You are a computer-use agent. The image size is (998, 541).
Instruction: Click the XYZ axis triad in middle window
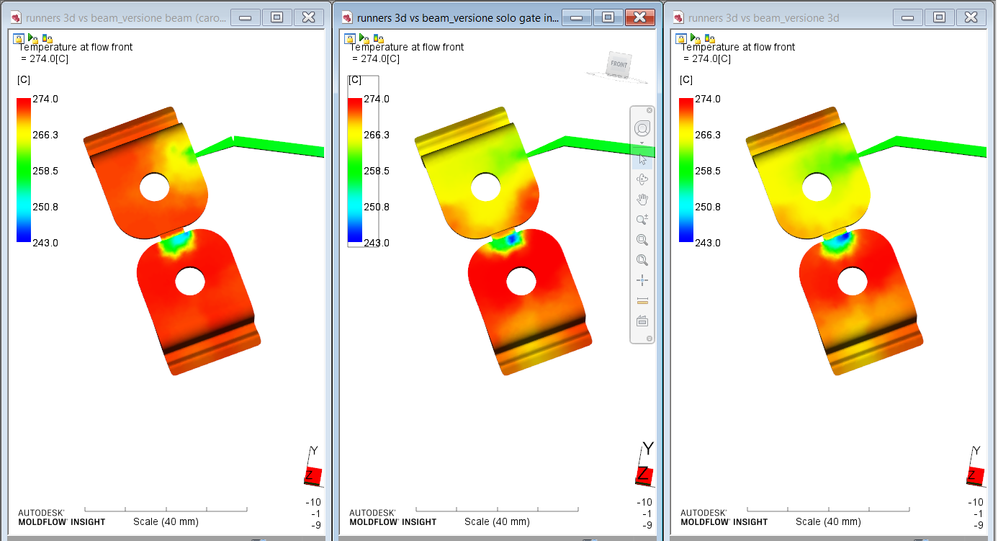pos(644,465)
